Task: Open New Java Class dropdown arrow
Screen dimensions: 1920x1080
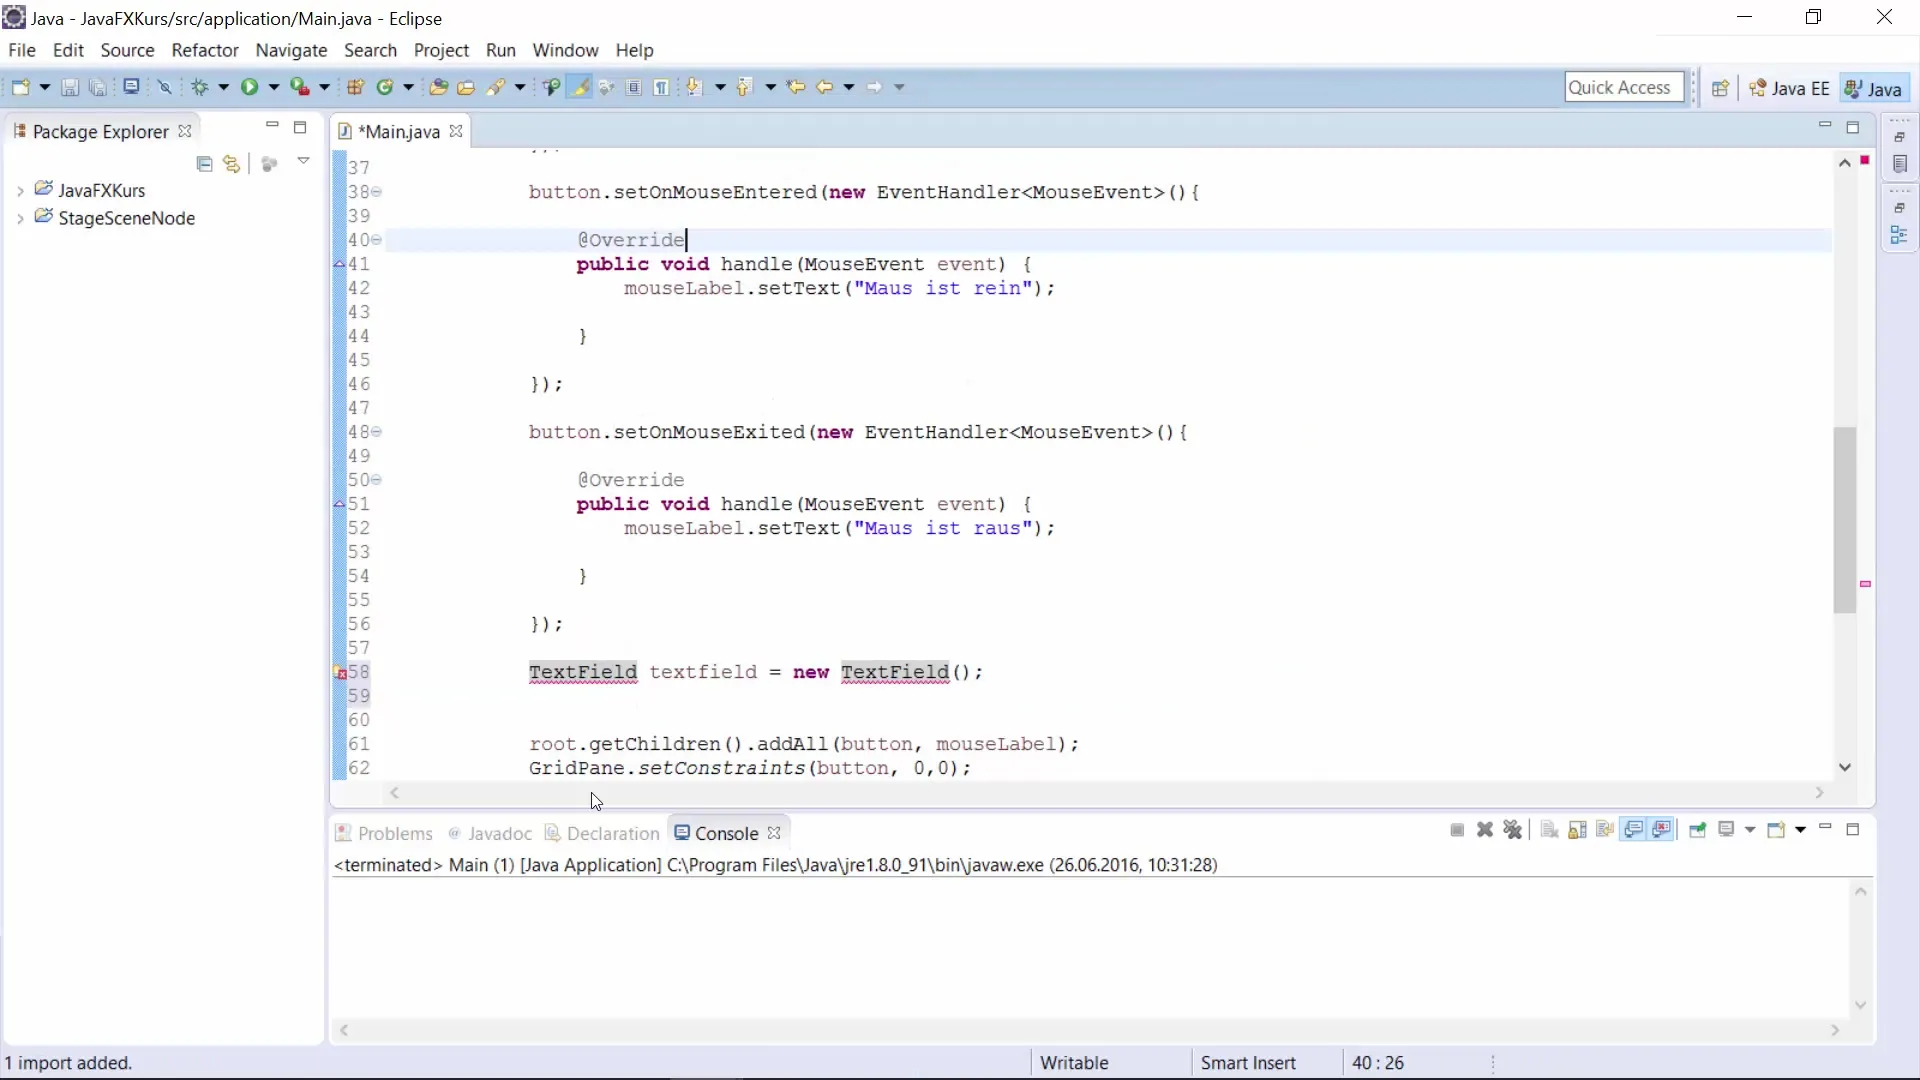Action: [409, 87]
